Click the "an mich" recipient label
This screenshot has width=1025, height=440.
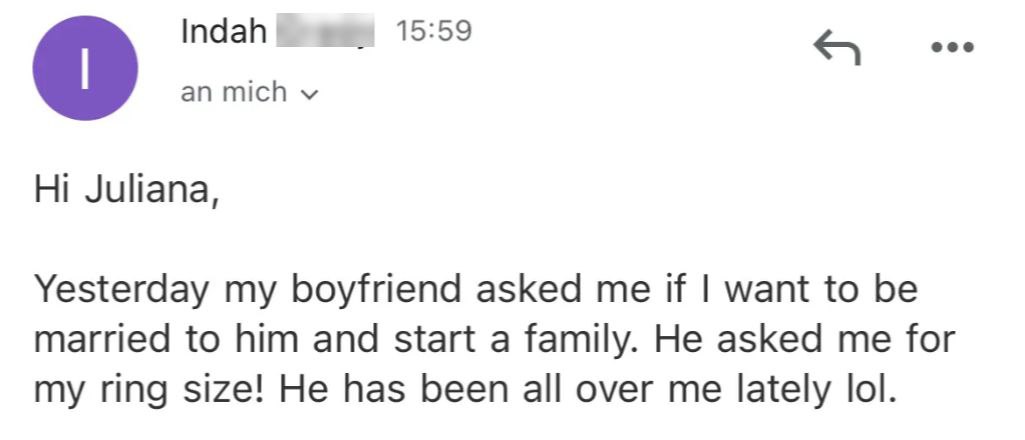click(233, 93)
